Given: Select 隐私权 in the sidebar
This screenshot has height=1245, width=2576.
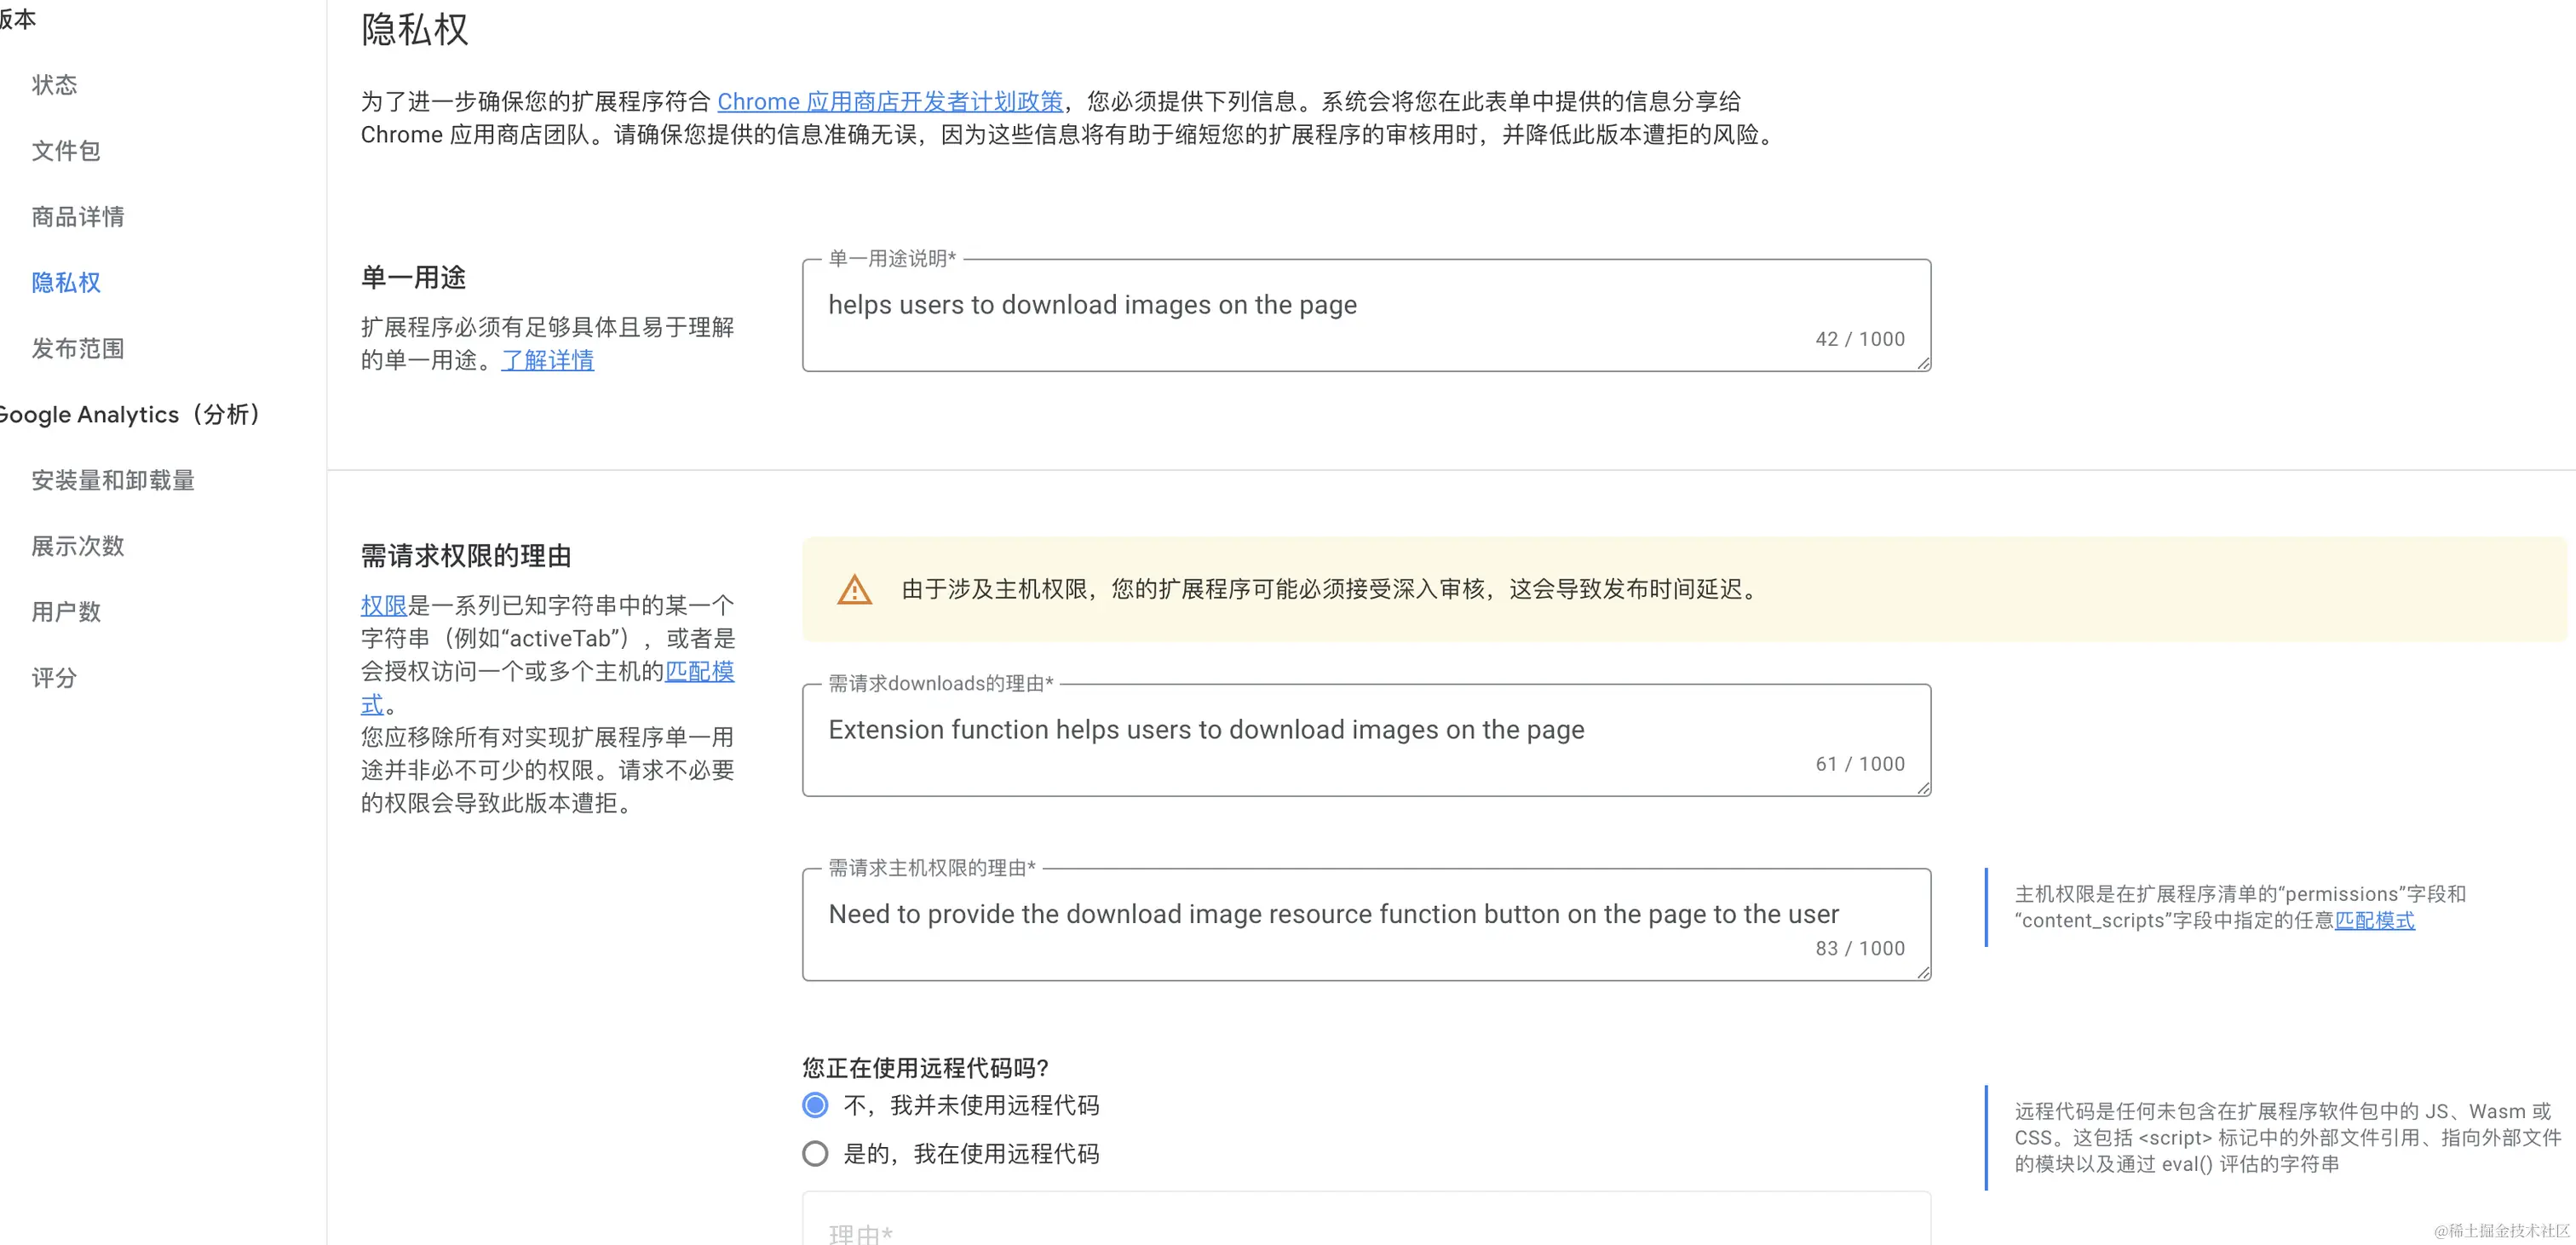Looking at the screenshot, I should 66,283.
